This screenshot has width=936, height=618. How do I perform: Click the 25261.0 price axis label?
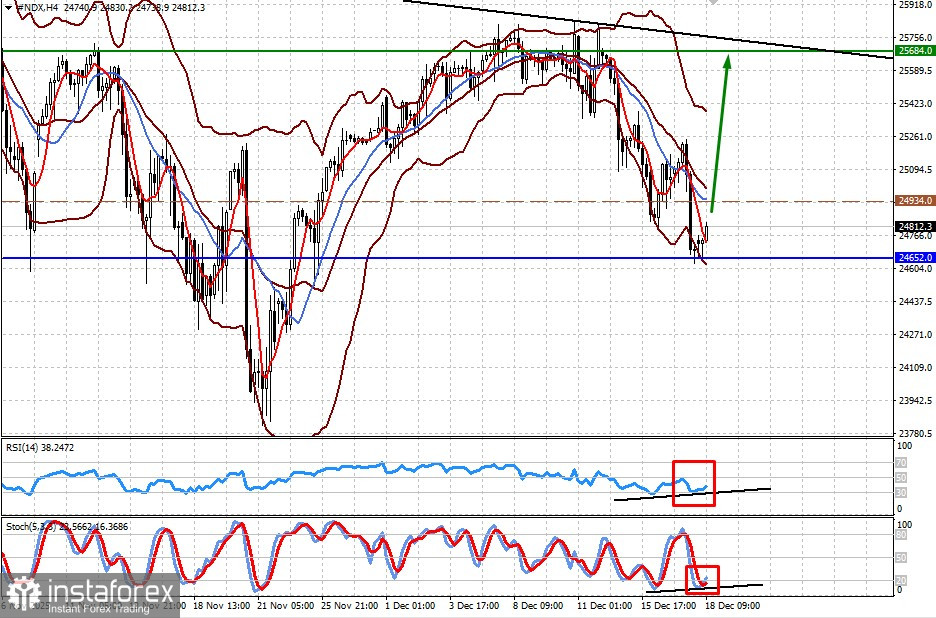tap(915, 137)
